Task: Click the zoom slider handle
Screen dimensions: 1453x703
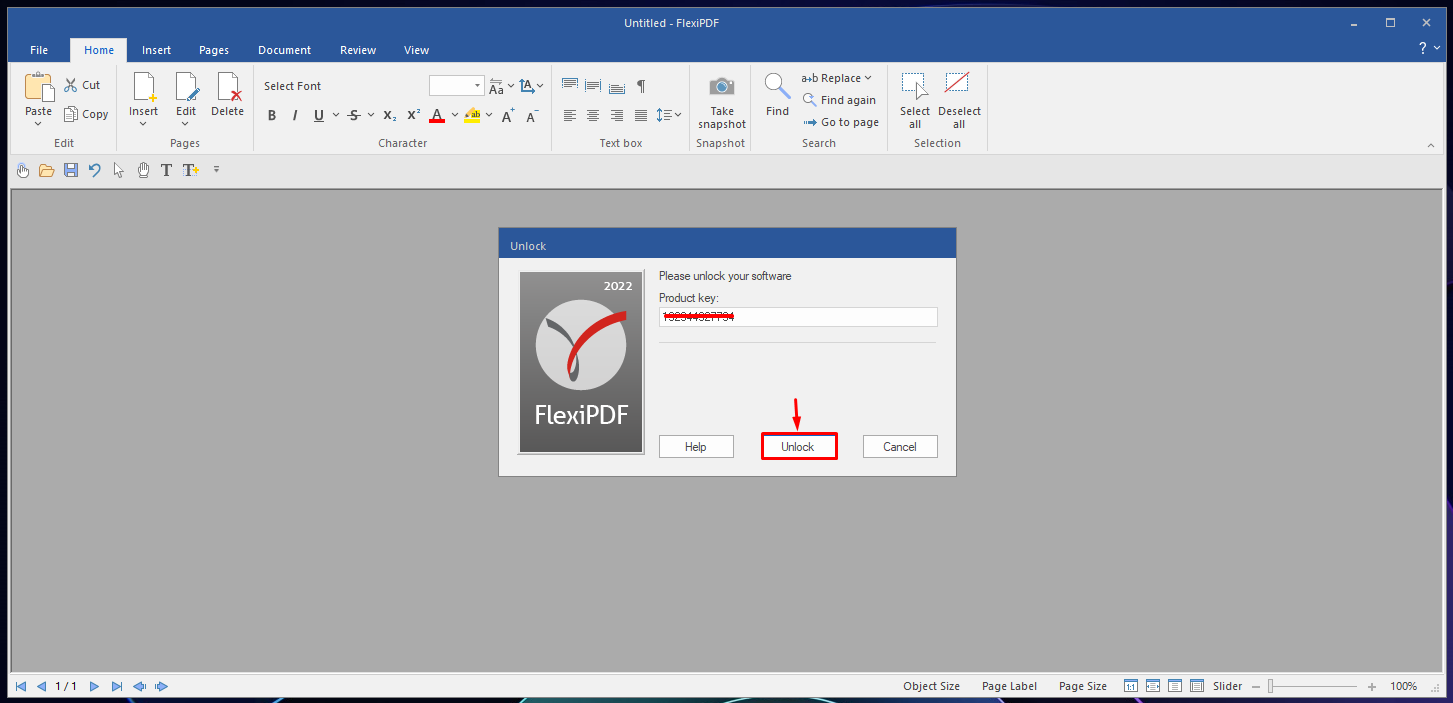Action: pyautogui.click(x=1271, y=686)
